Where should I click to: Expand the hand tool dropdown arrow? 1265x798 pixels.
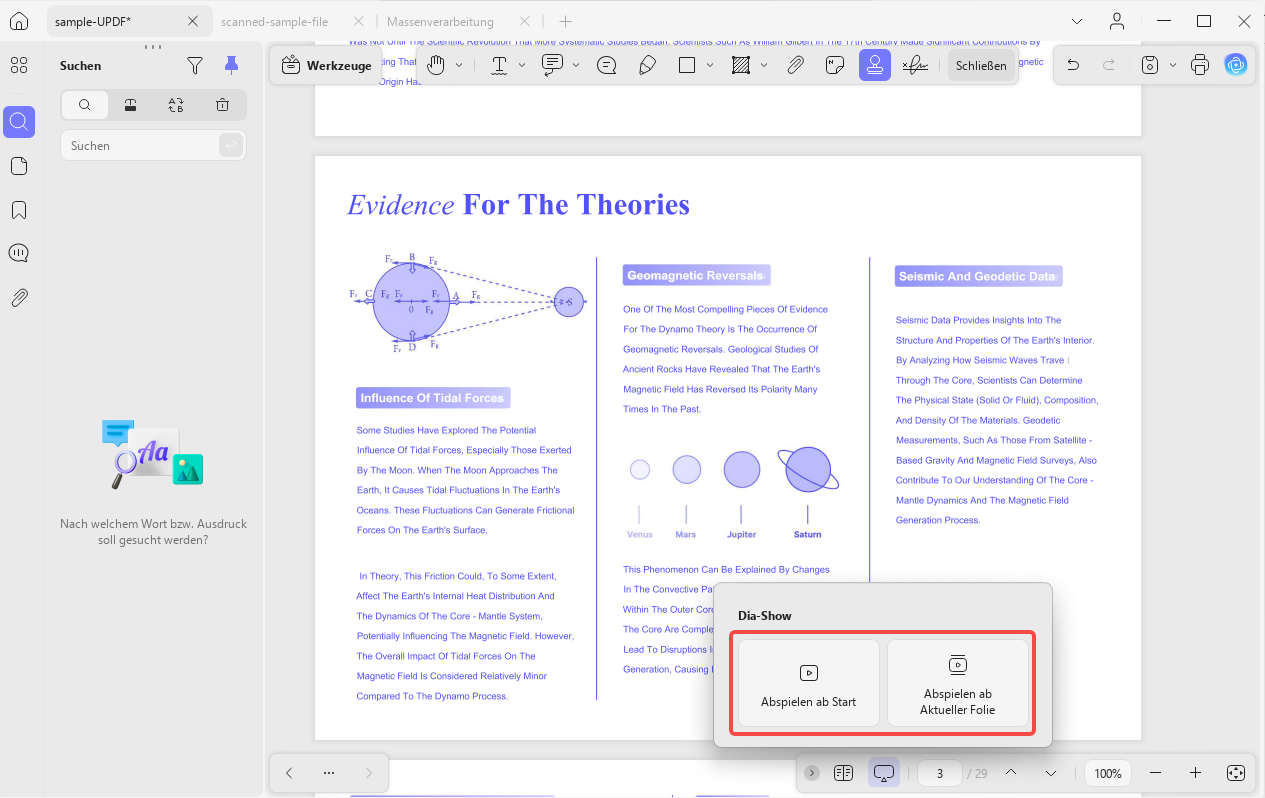click(x=459, y=65)
